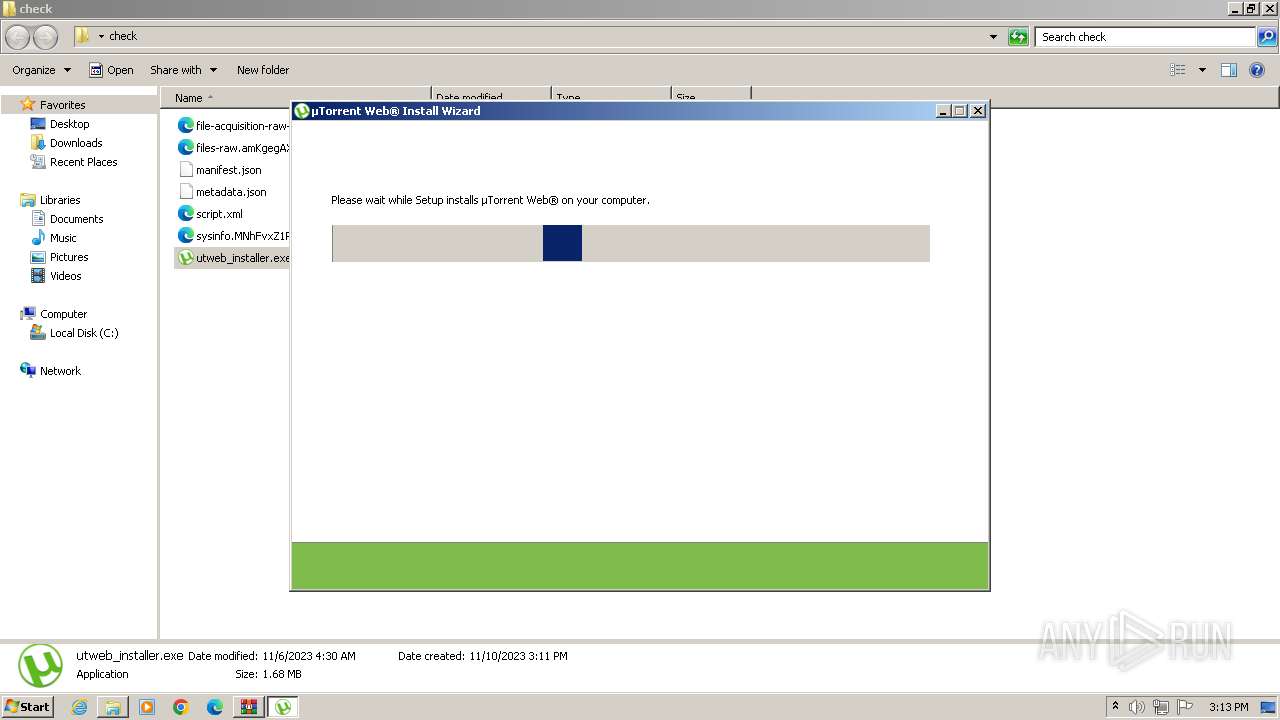This screenshot has height=720, width=1280.
Task: Click the µTorrent wizard title icon
Action: coord(302,111)
